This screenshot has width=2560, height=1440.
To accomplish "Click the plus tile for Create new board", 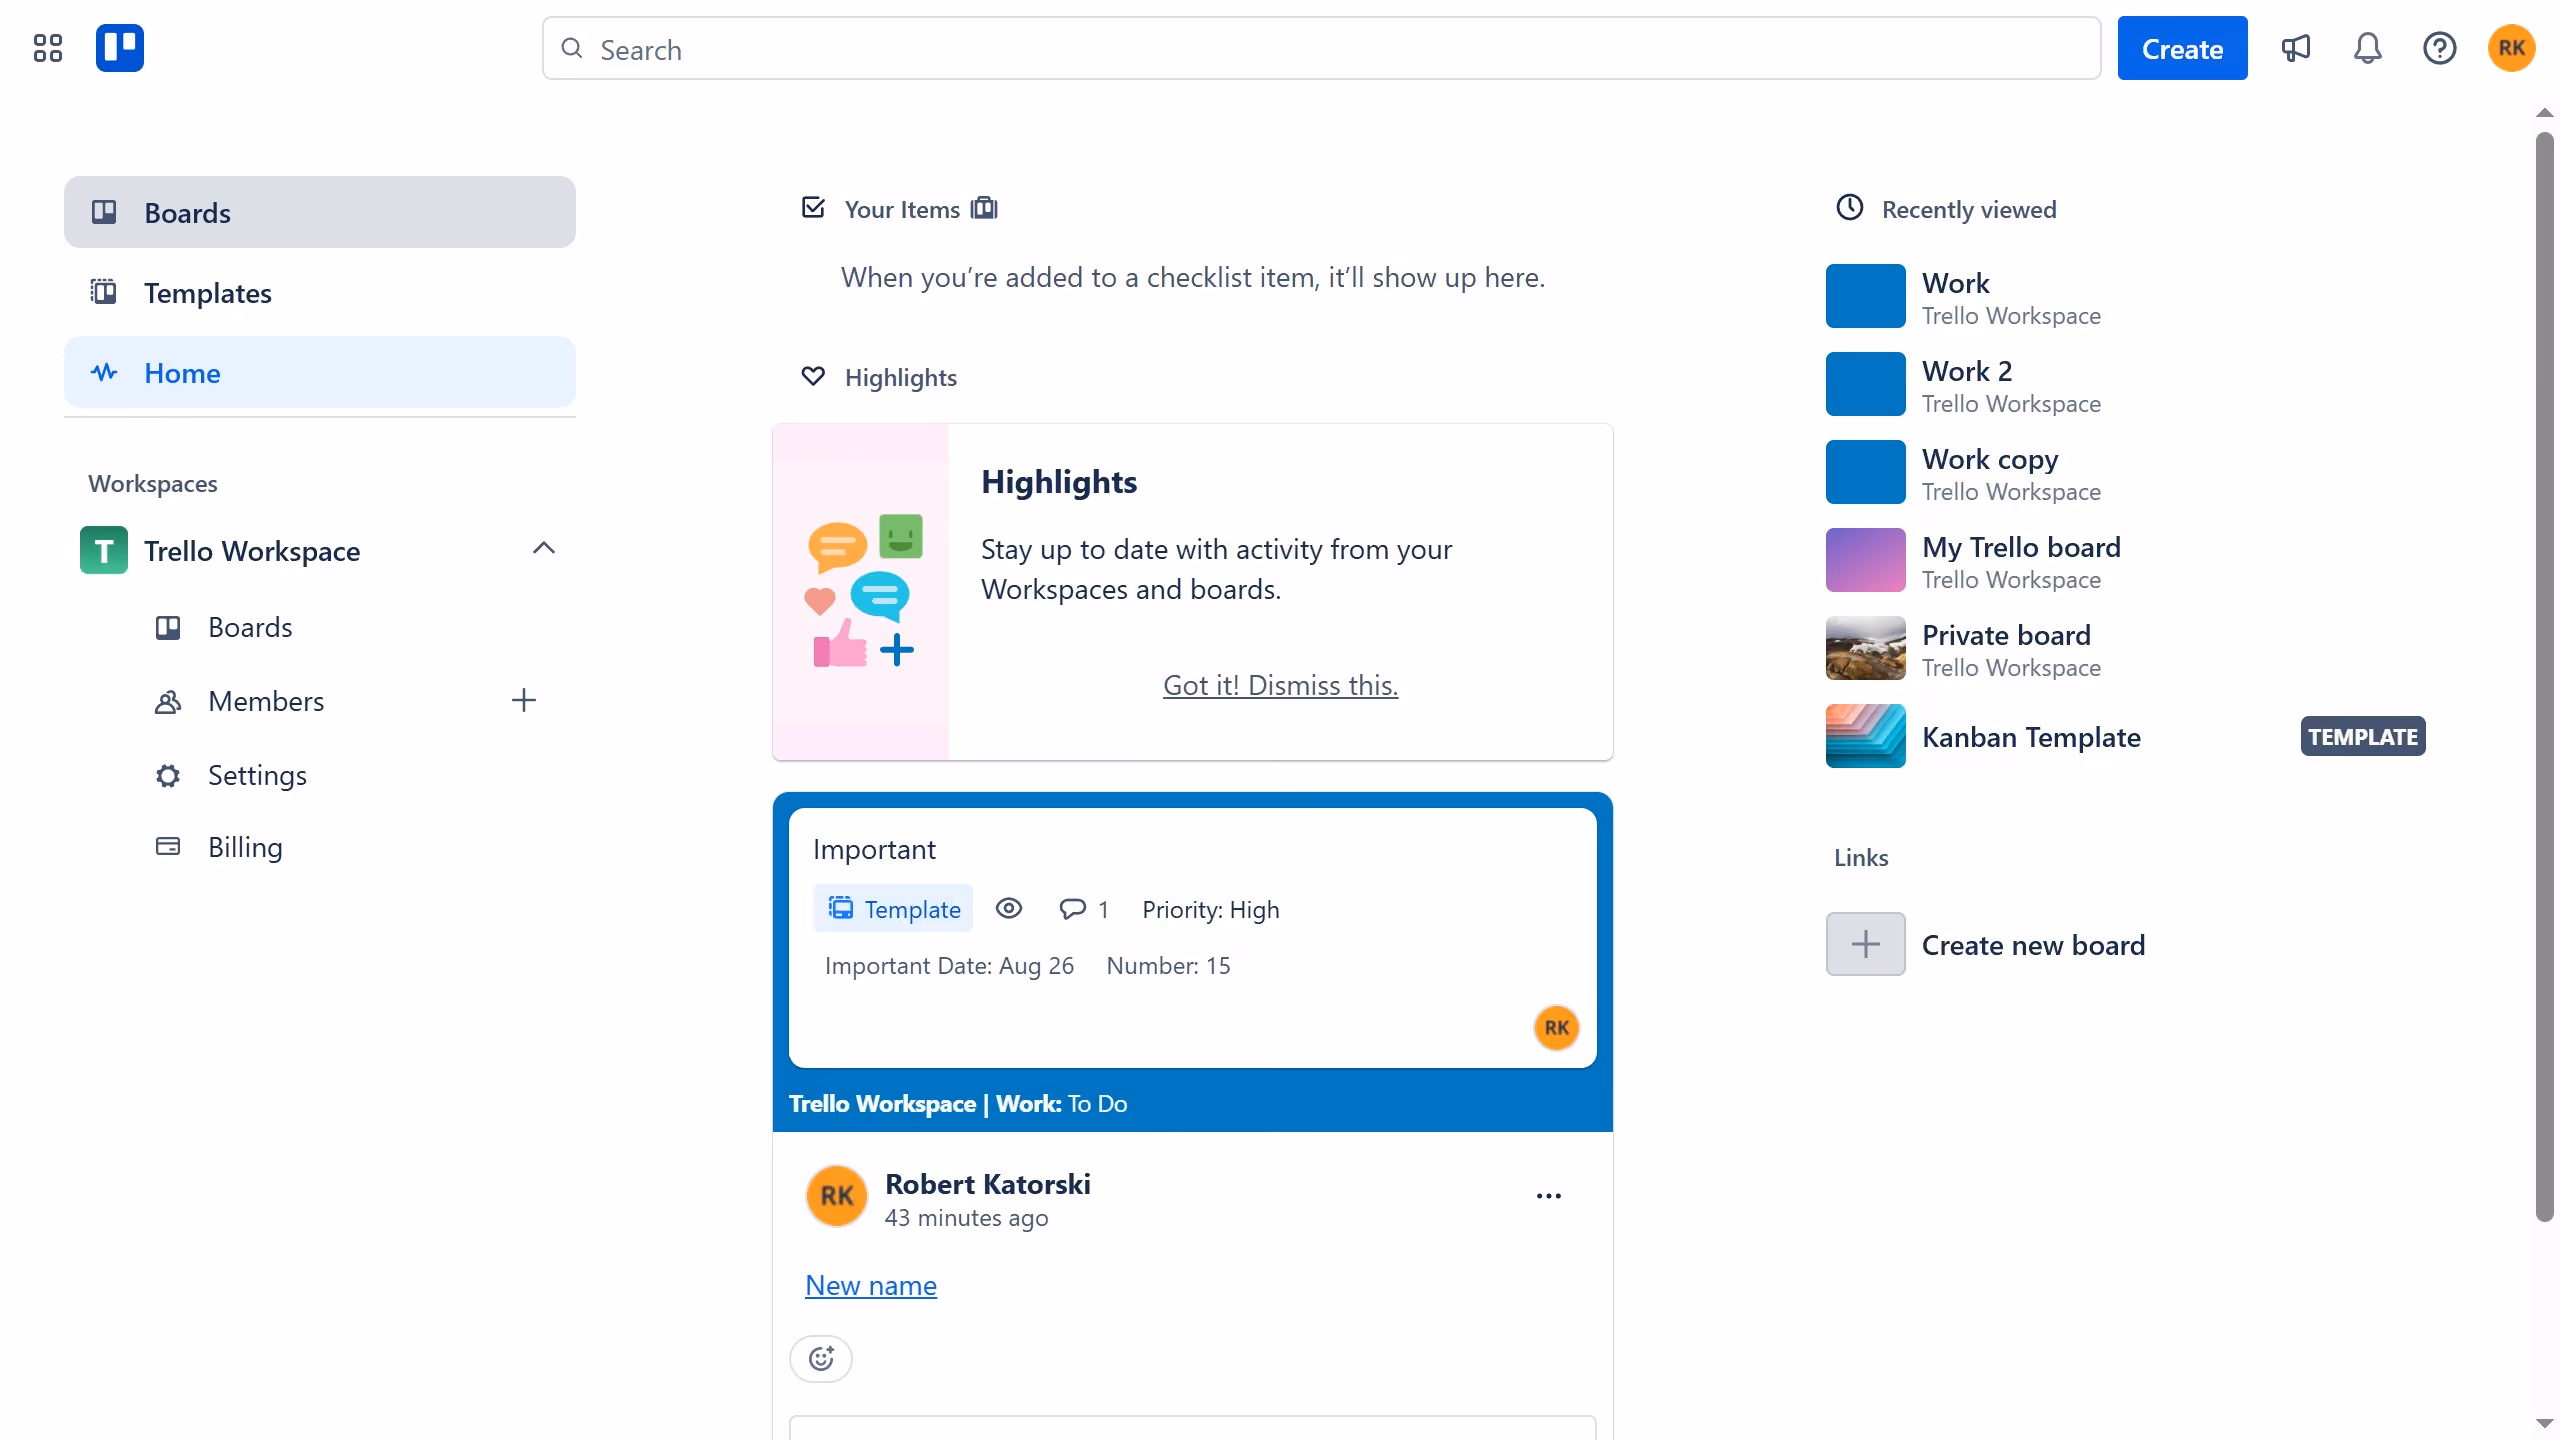I will coord(1866,944).
